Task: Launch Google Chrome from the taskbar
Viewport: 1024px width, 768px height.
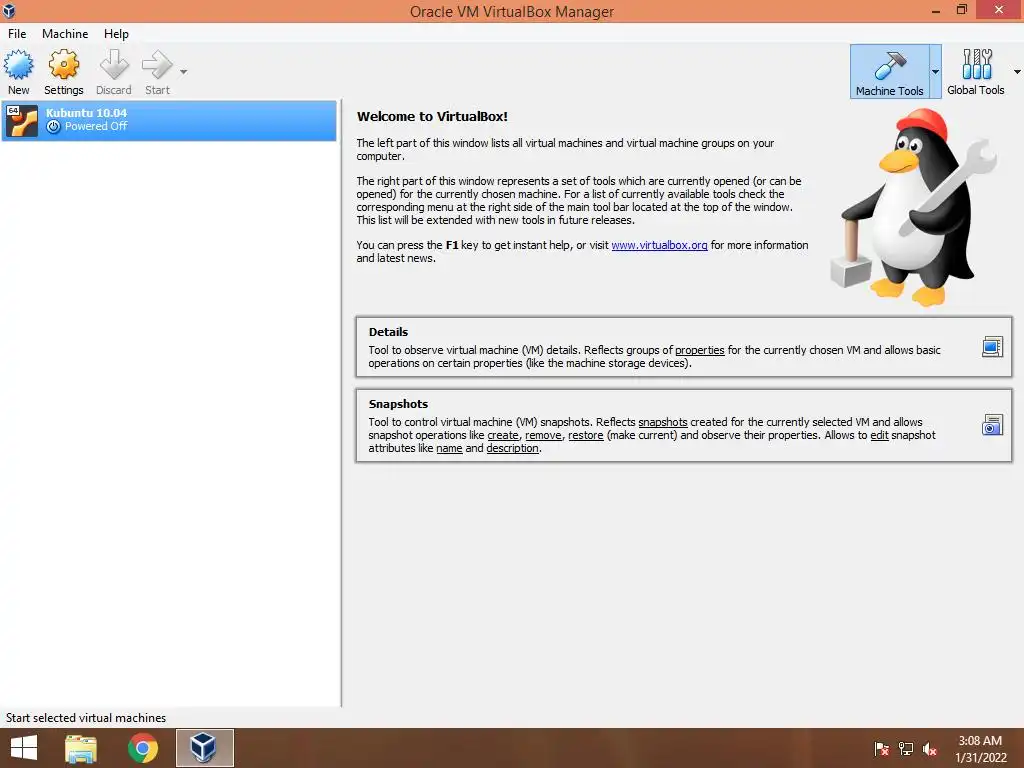Action: [x=142, y=748]
